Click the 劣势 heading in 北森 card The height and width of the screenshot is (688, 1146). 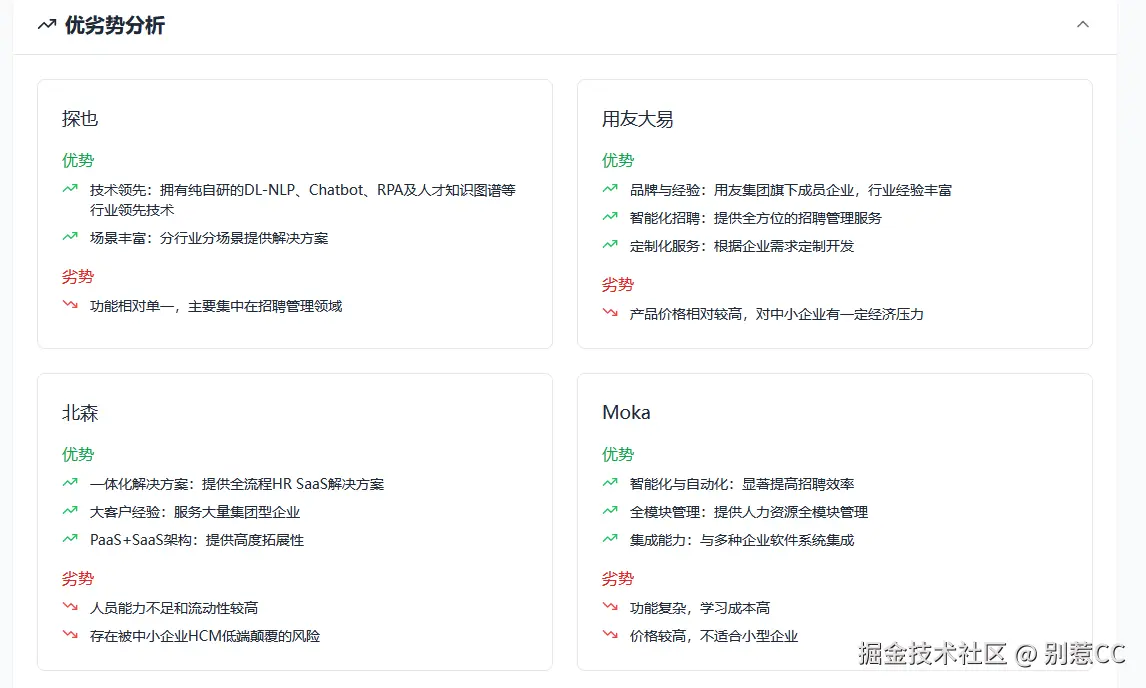(x=78, y=578)
